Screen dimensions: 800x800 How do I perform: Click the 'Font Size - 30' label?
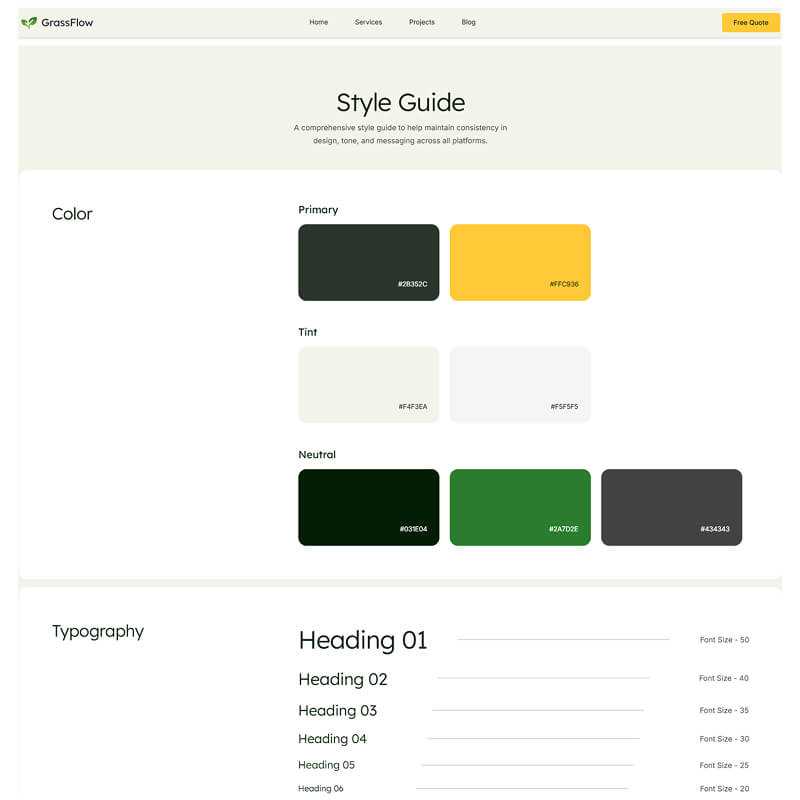tap(724, 739)
